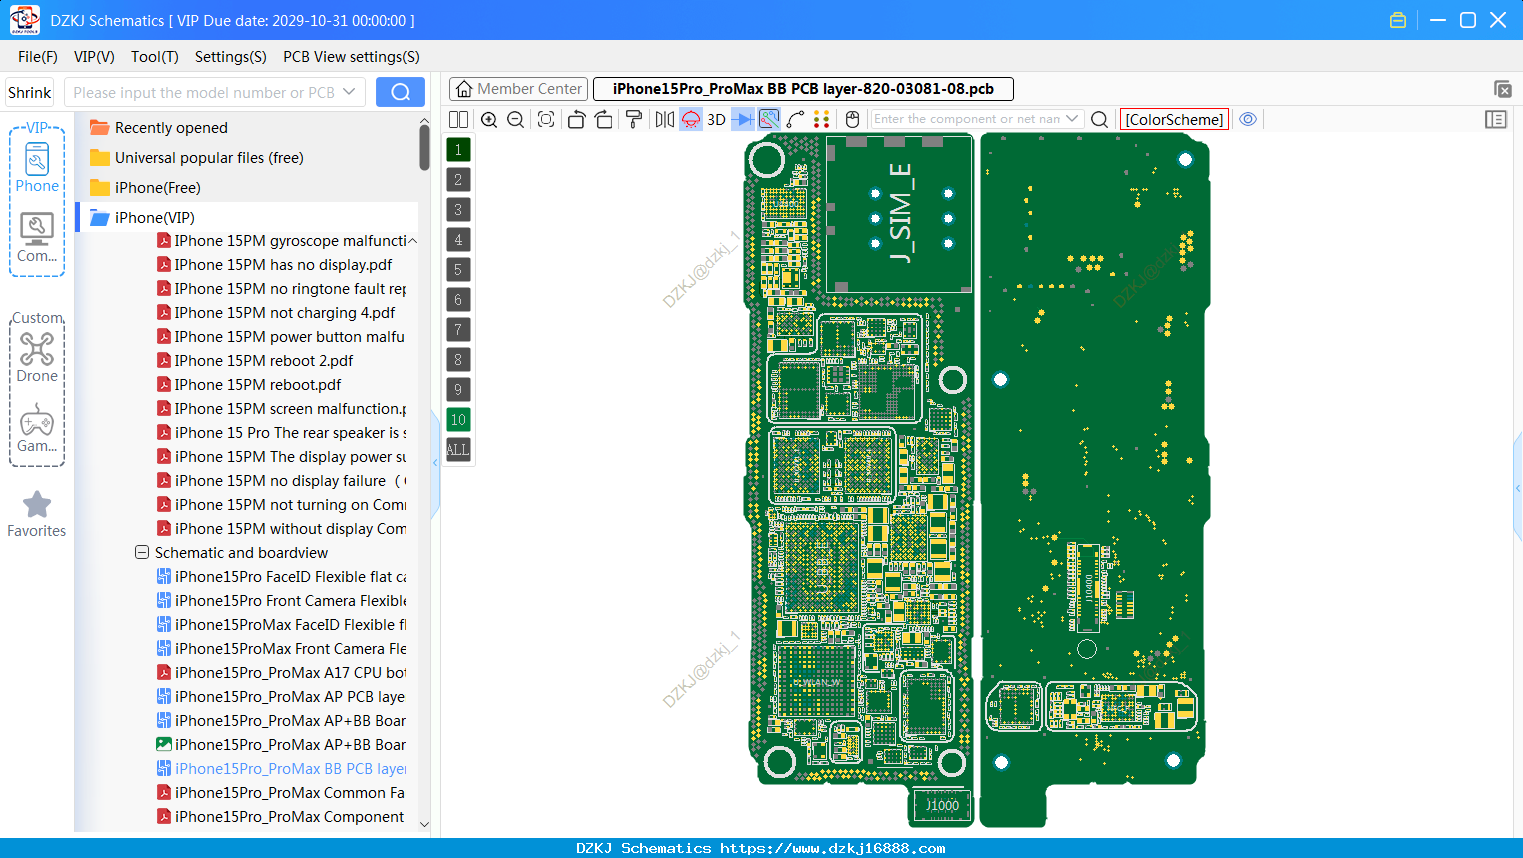Image resolution: width=1523 pixels, height=858 pixels.
Task: Show PCB layer 8
Action: coord(458,360)
